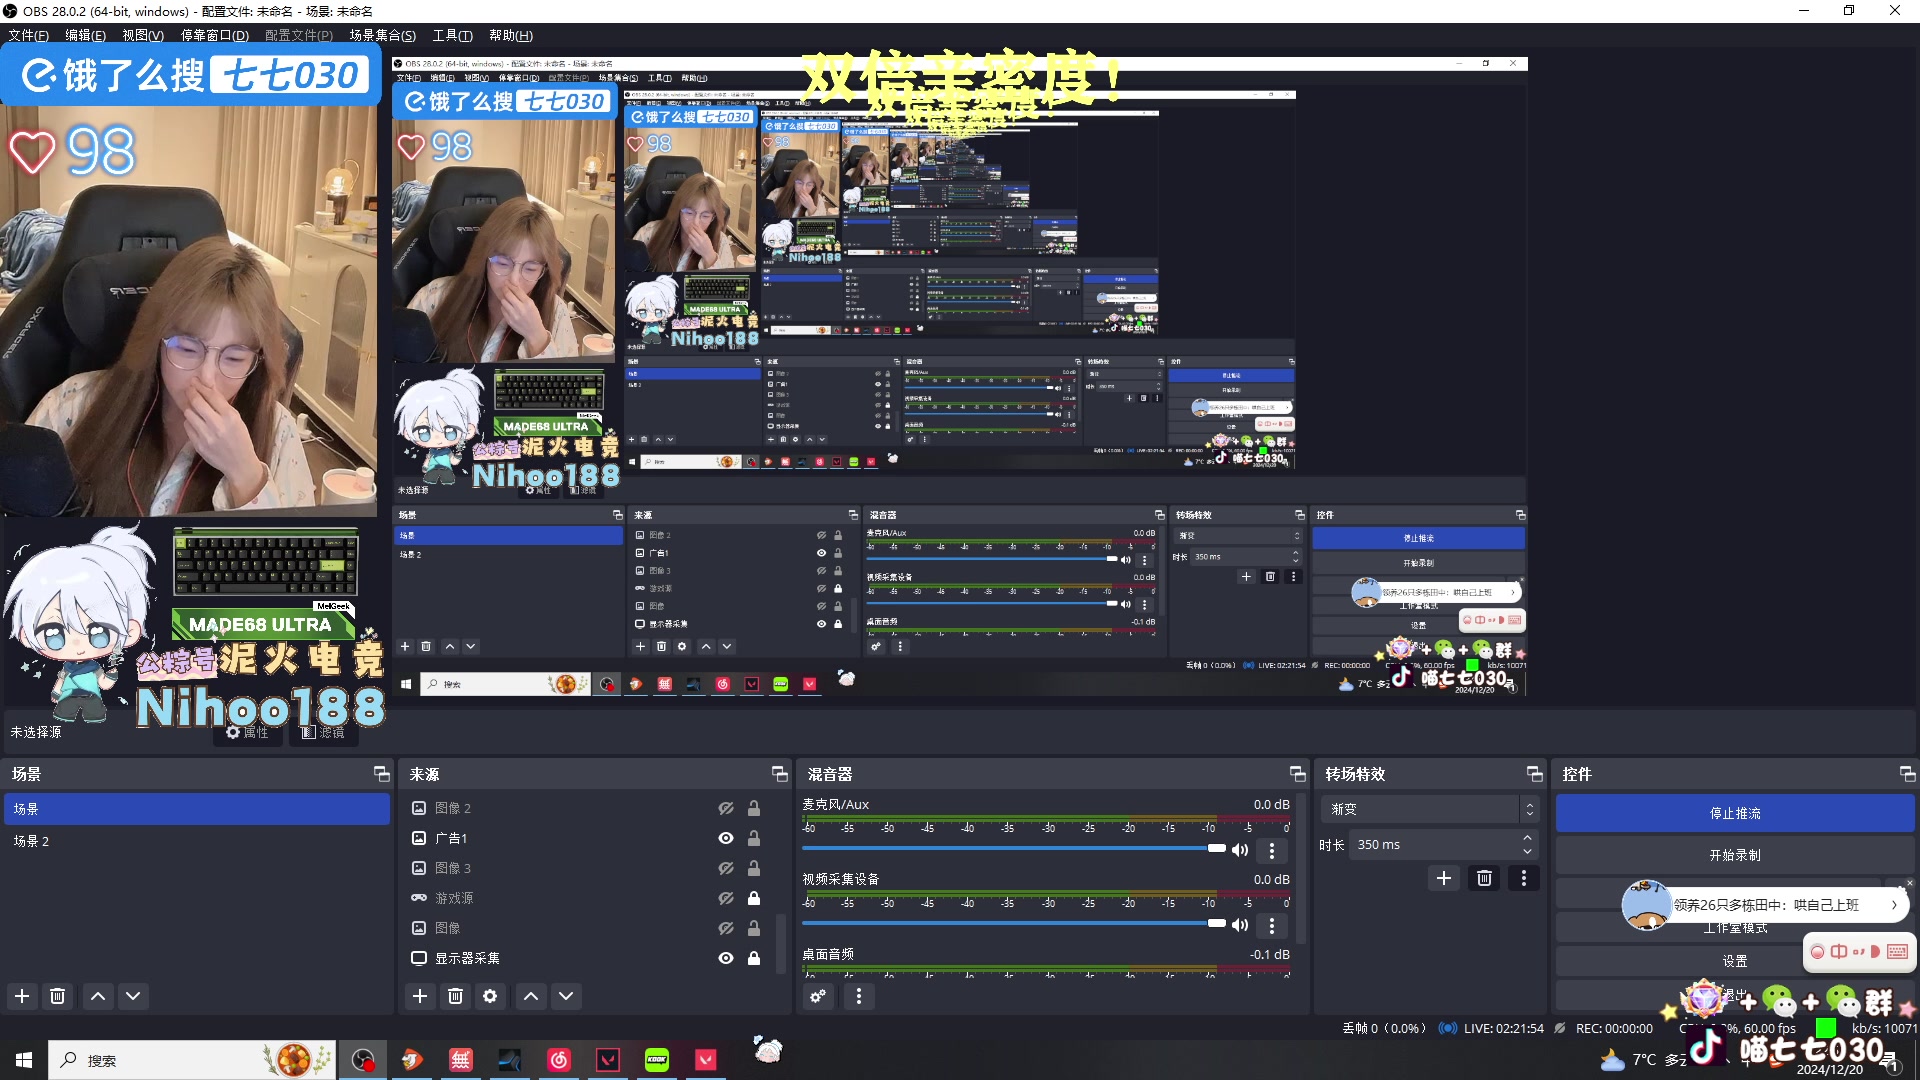Open 领养26只多栋田中 notification popup

tap(1765, 905)
